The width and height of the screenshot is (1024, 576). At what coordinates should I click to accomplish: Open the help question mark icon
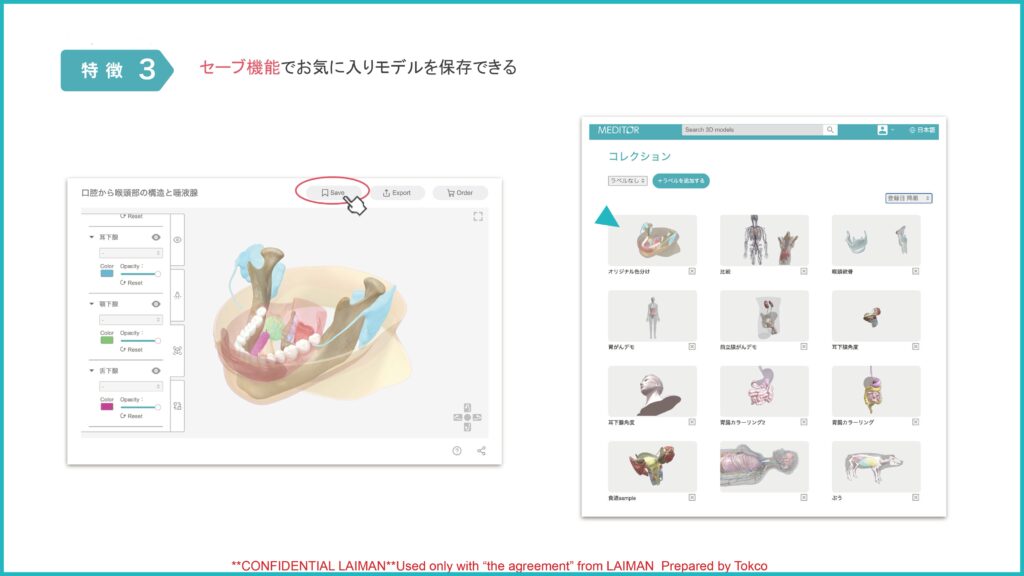point(457,451)
